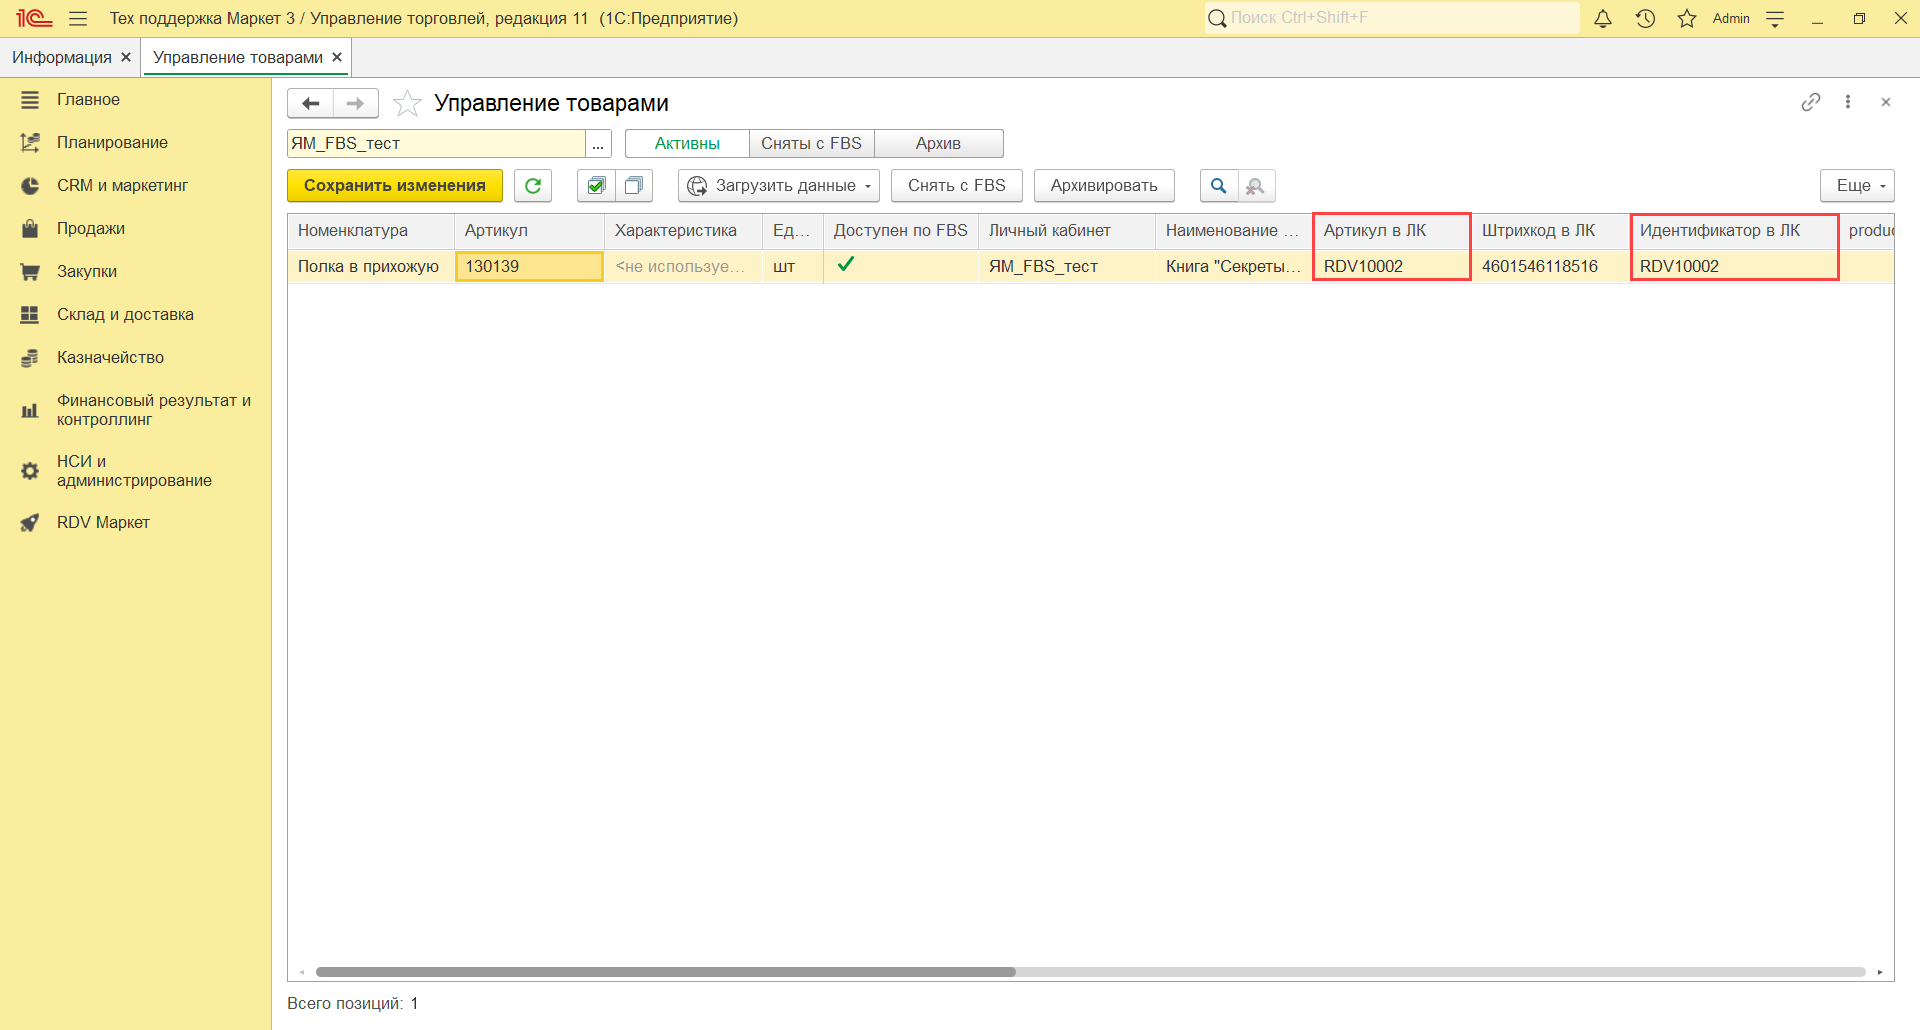Expand the 'Загрузить данные' dropdown

tap(779, 186)
